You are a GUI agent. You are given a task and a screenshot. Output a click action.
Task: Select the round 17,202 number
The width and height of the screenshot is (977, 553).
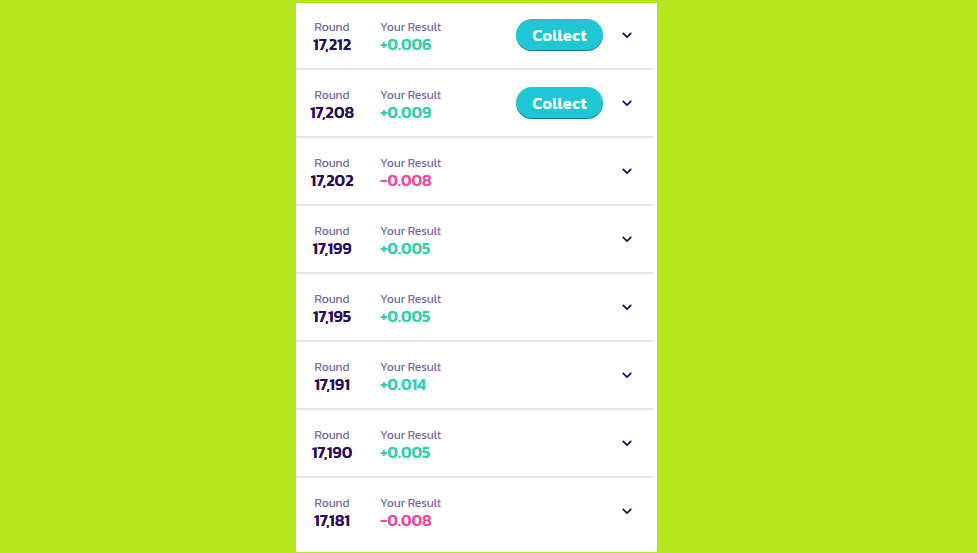332,181
